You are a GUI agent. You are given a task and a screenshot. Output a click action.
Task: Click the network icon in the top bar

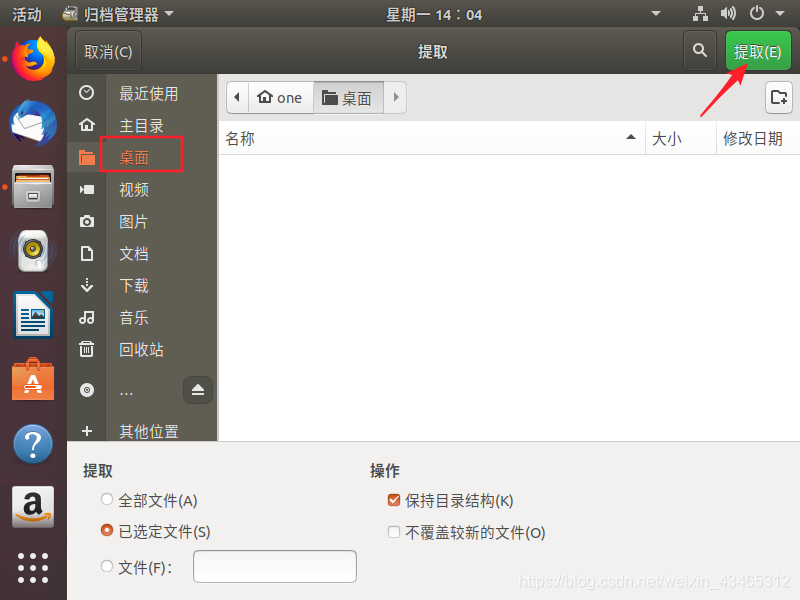[700, 14]
